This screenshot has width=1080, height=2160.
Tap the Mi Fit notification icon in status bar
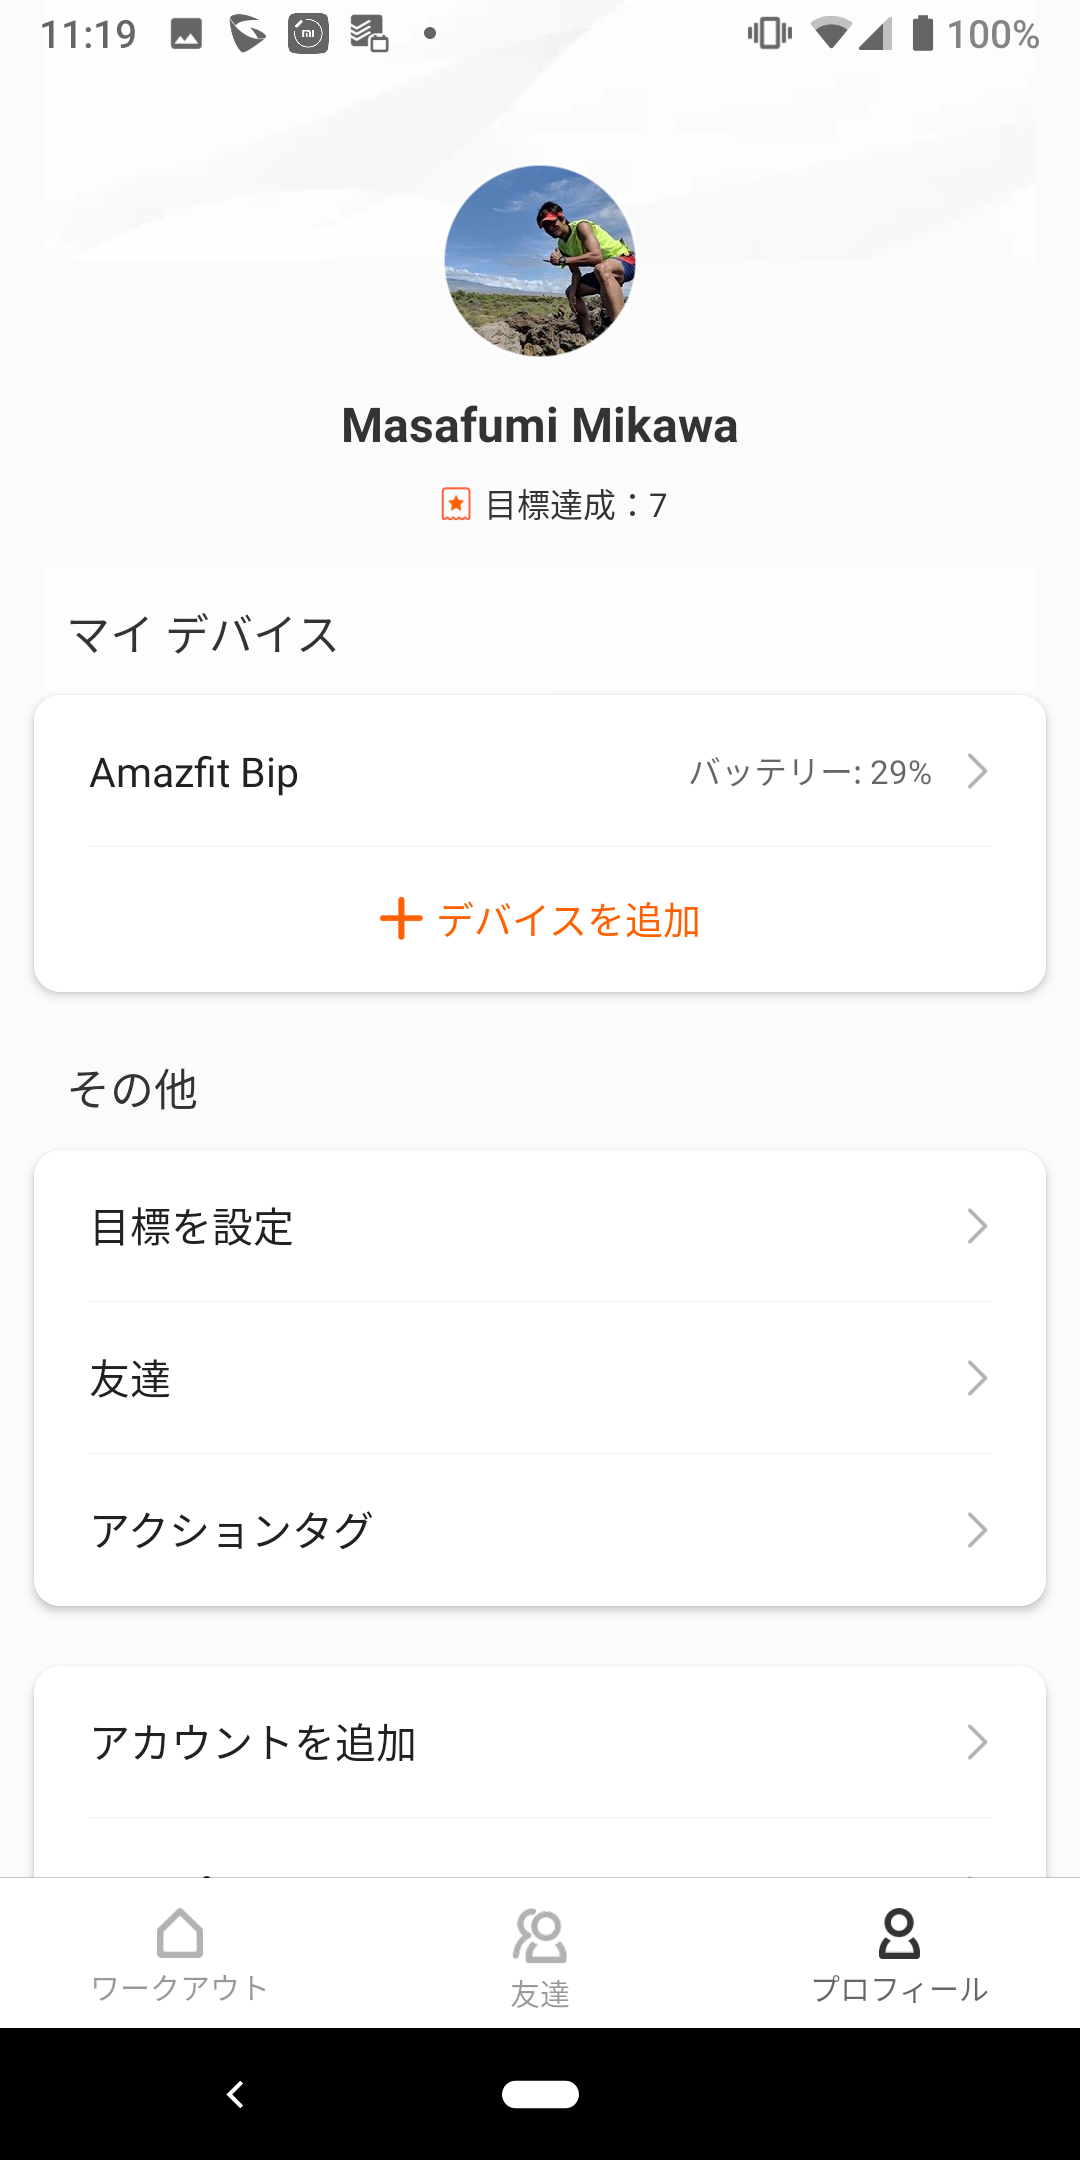[308, 34]
